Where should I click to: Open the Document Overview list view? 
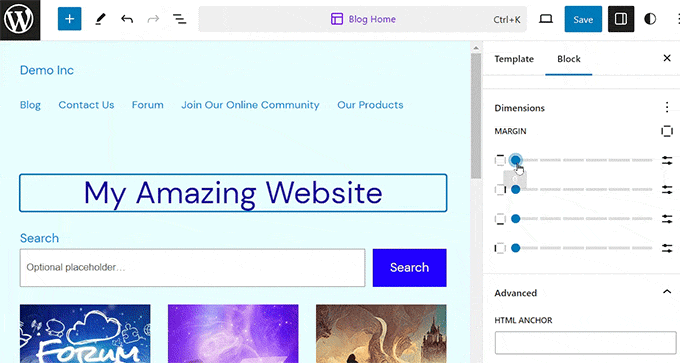pos(180,19)
